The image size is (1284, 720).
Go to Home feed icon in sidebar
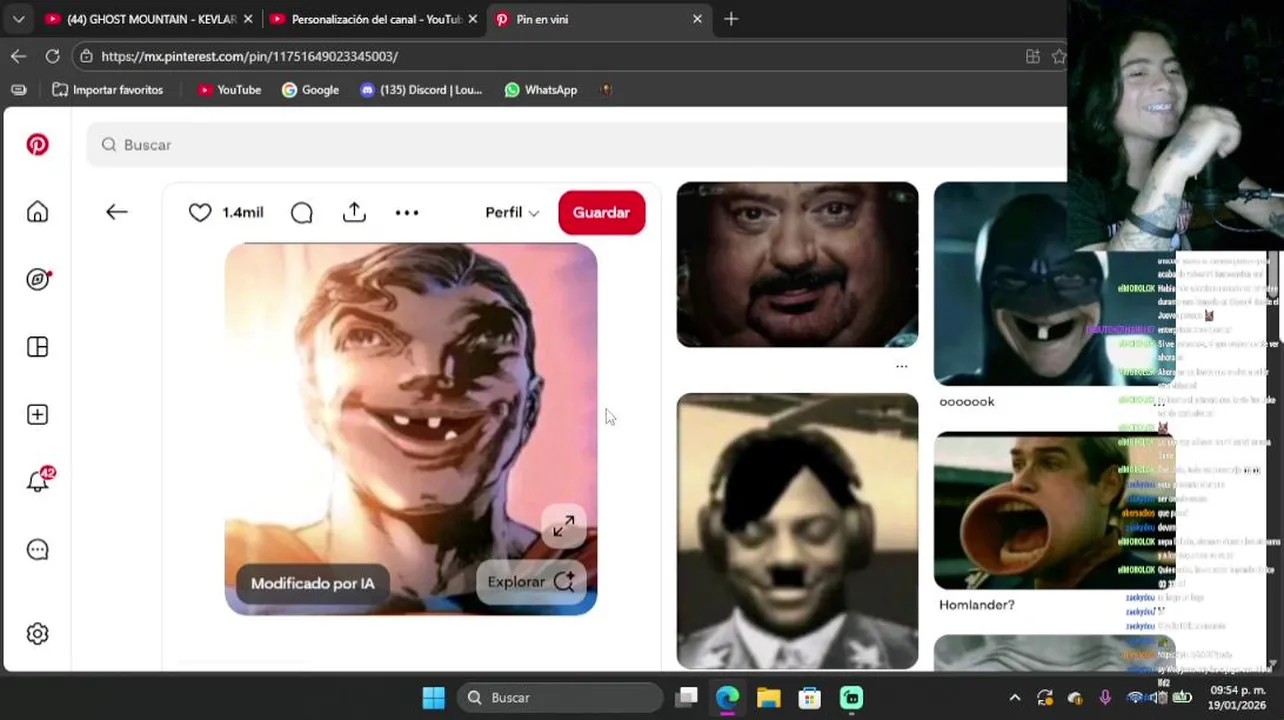[37, 212]
